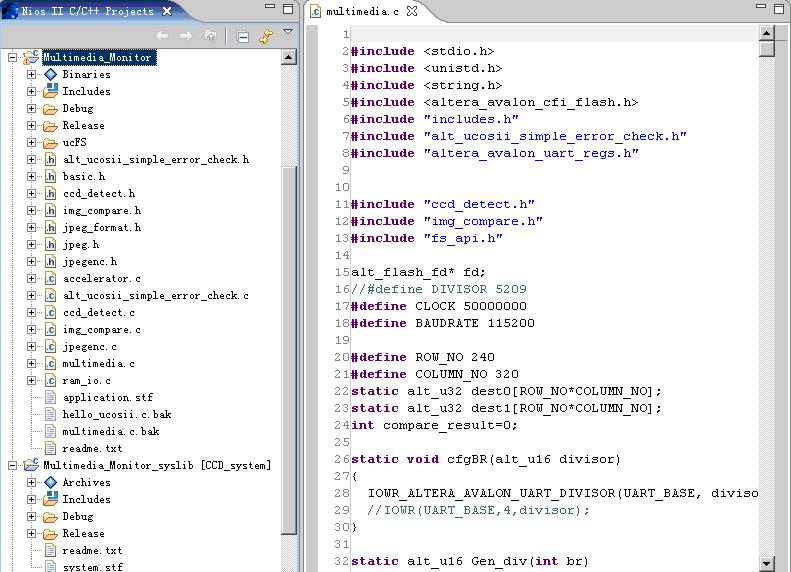Click the C file icon for ram_io.c
The height and width of the screenshot is (572, 791).
tap(50, 380)
